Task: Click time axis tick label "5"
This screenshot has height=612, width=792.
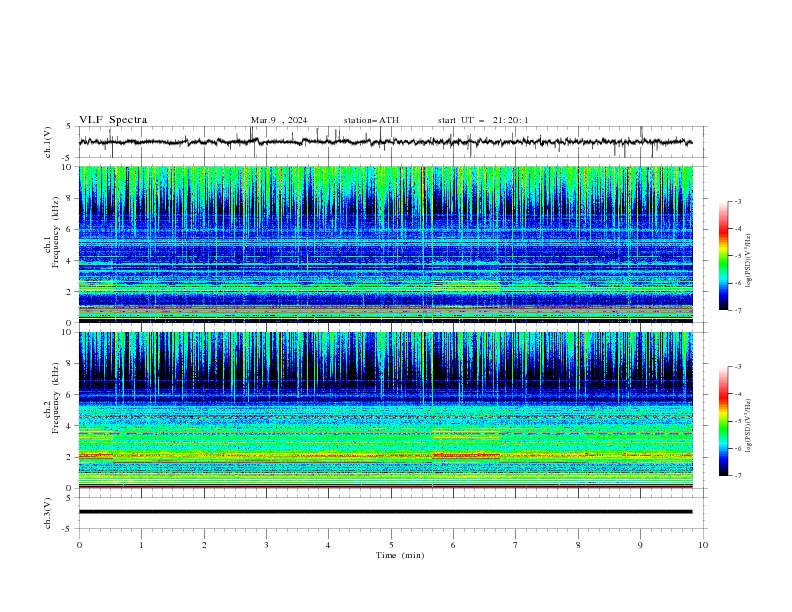Action: coord(391,545)
